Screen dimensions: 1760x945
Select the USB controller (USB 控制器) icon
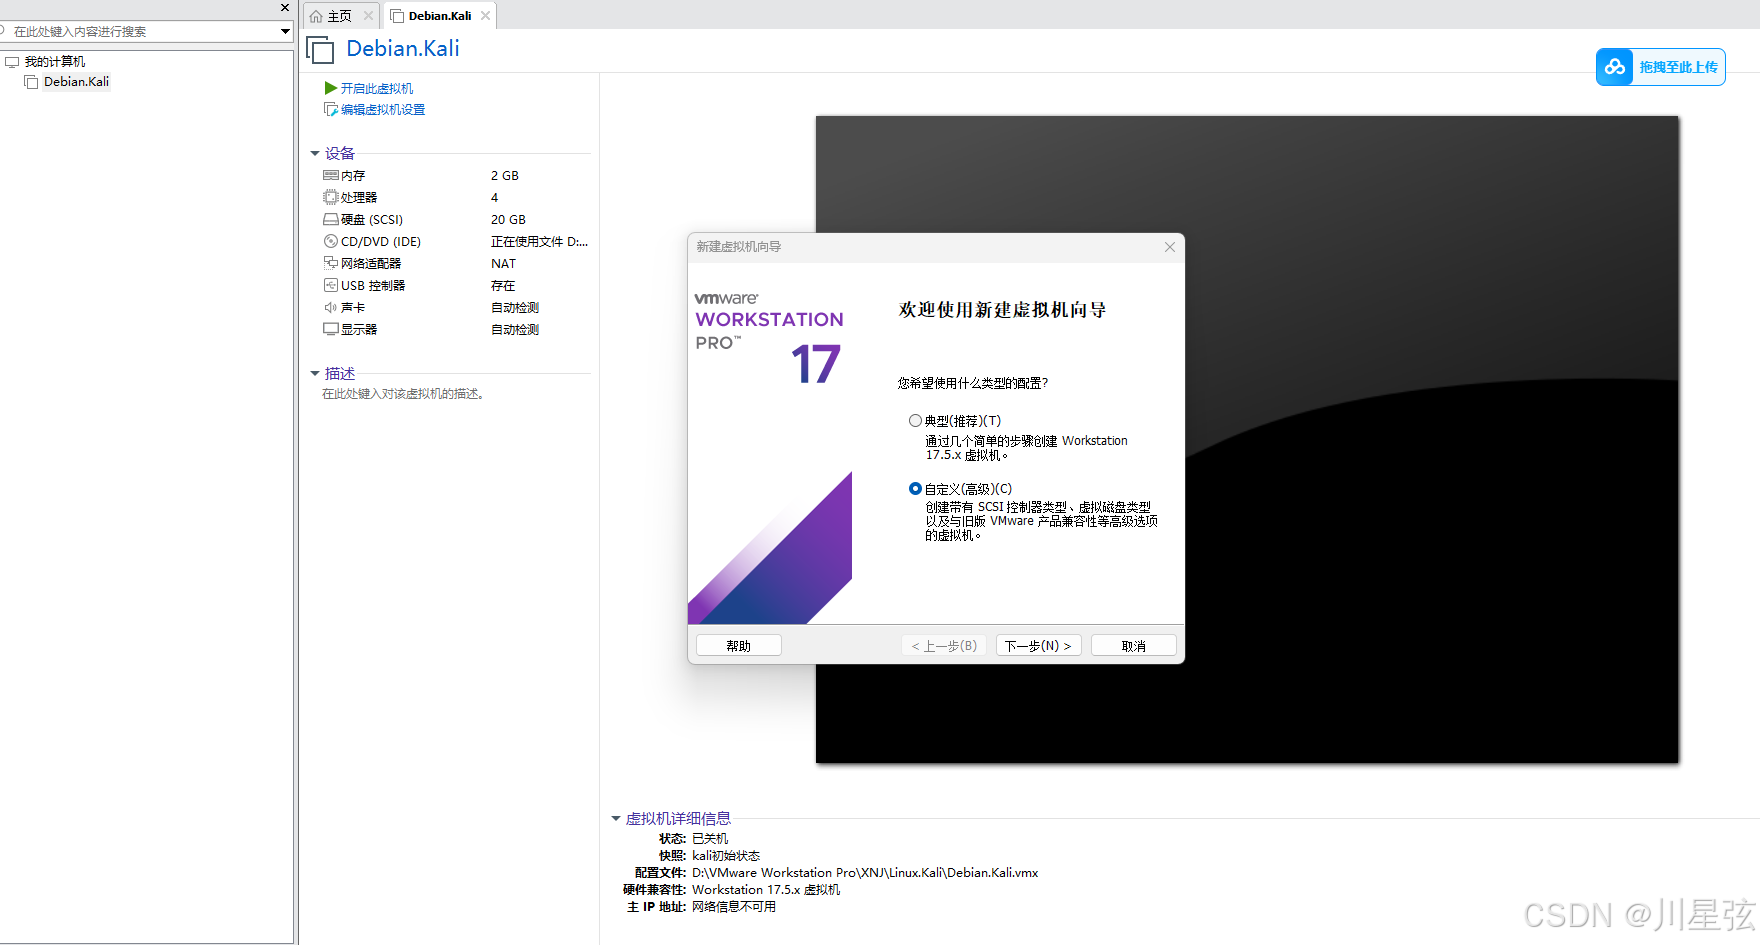click(330, 285)
